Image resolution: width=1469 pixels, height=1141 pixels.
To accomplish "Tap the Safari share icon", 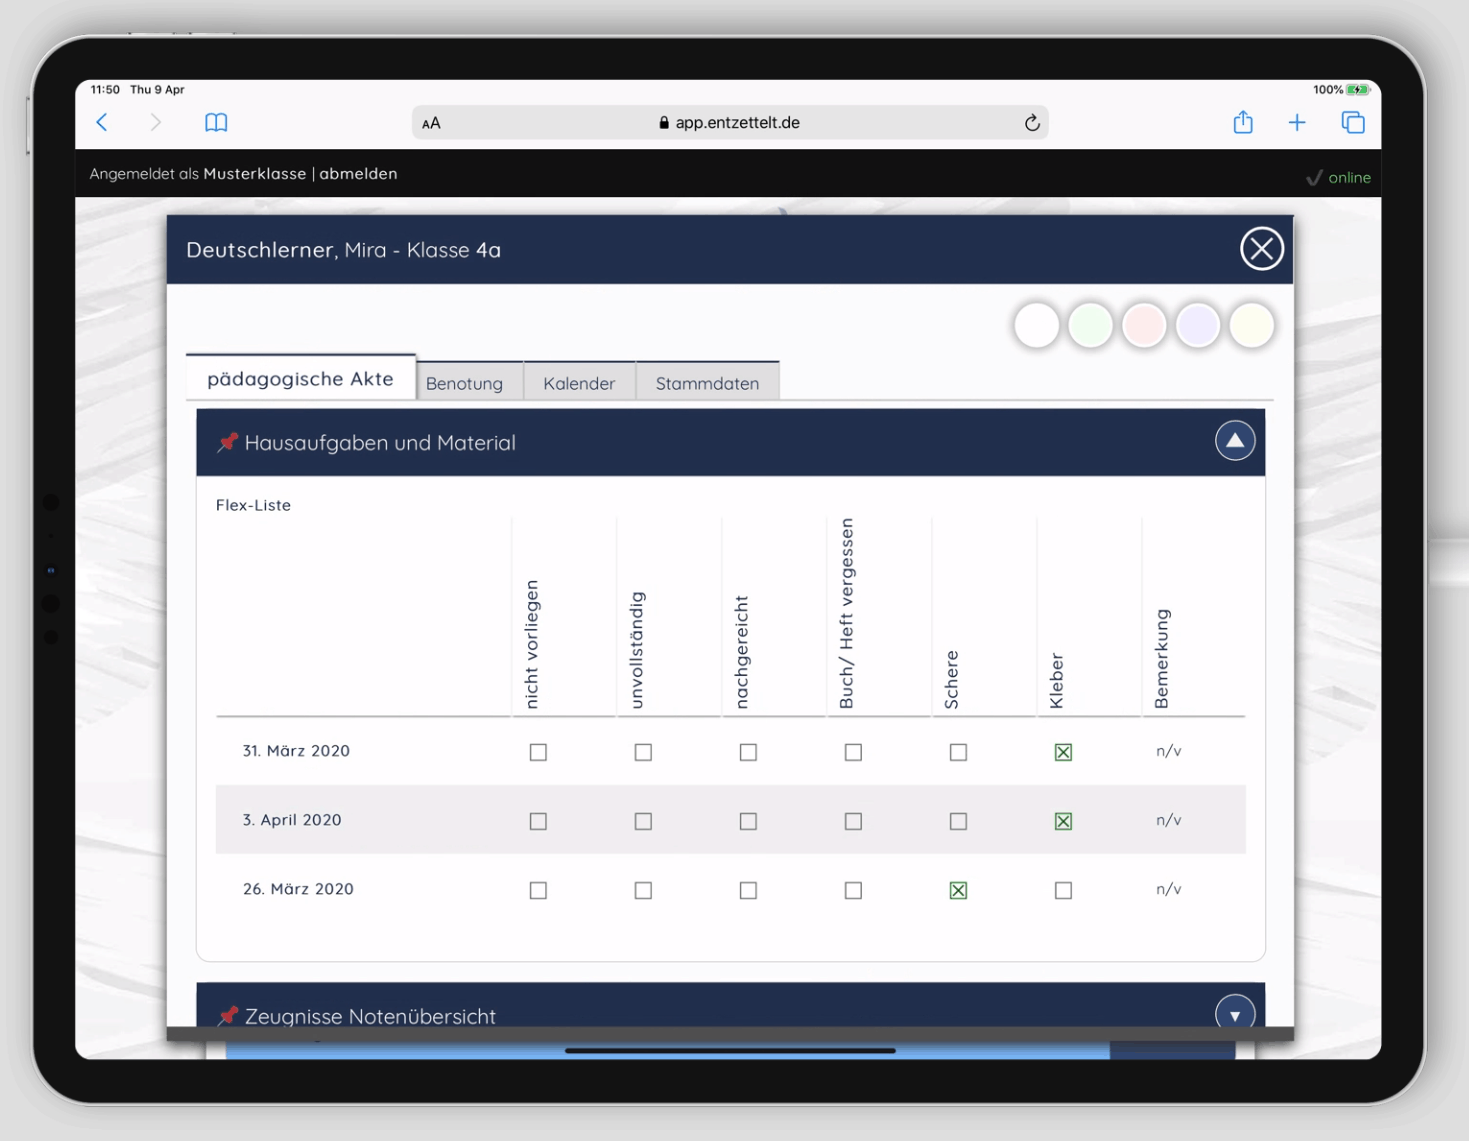I will (x=1242, y=123).
